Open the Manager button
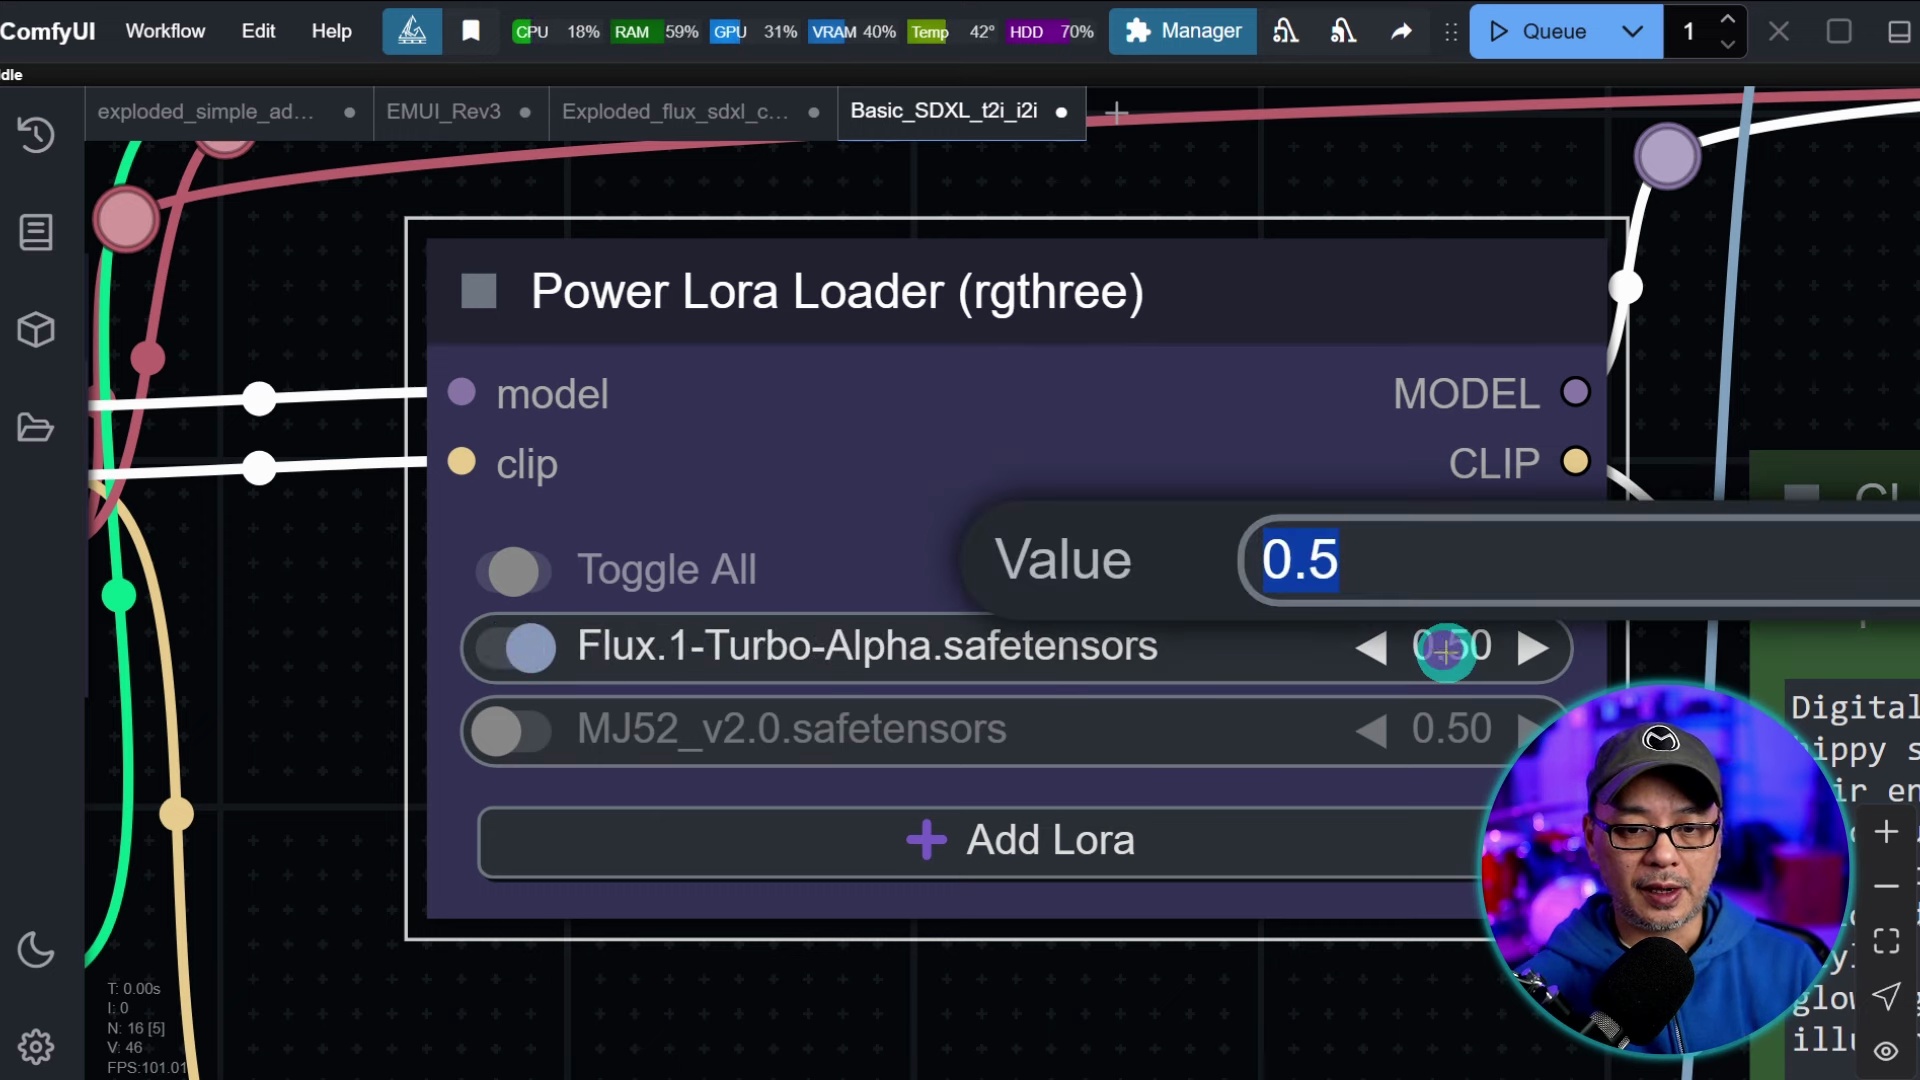The image size is (1920, 1080). pyautogui.click(x=1183, y=31)
